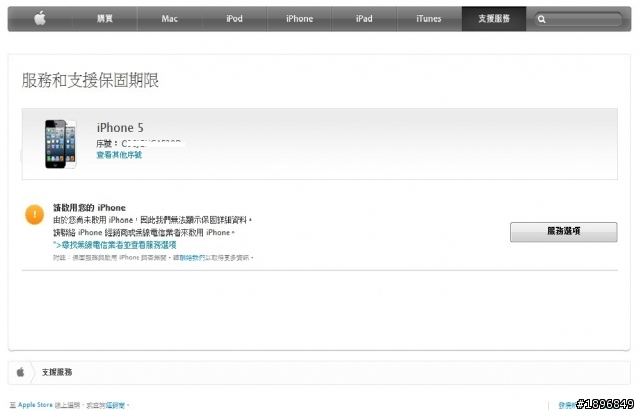Click the Apple logo in navigation bar
This screenshot has width=640, height=412.
click(x=40, y=18)
